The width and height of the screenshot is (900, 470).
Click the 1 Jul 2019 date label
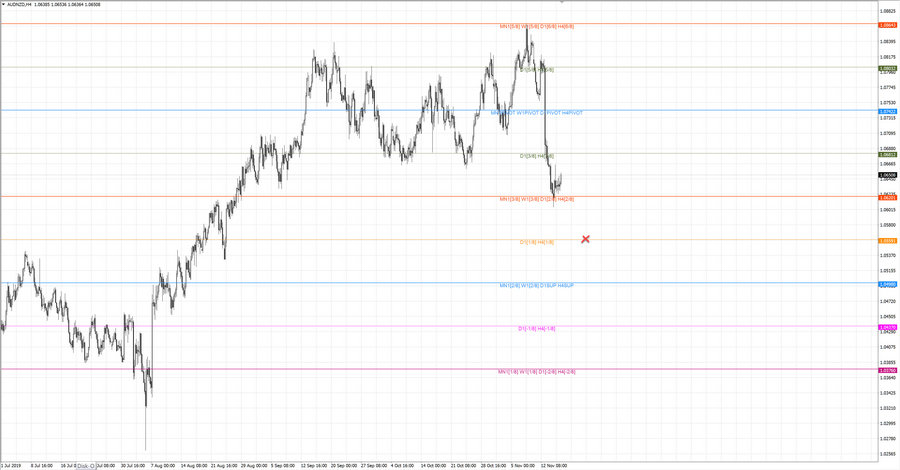[11, 466]
